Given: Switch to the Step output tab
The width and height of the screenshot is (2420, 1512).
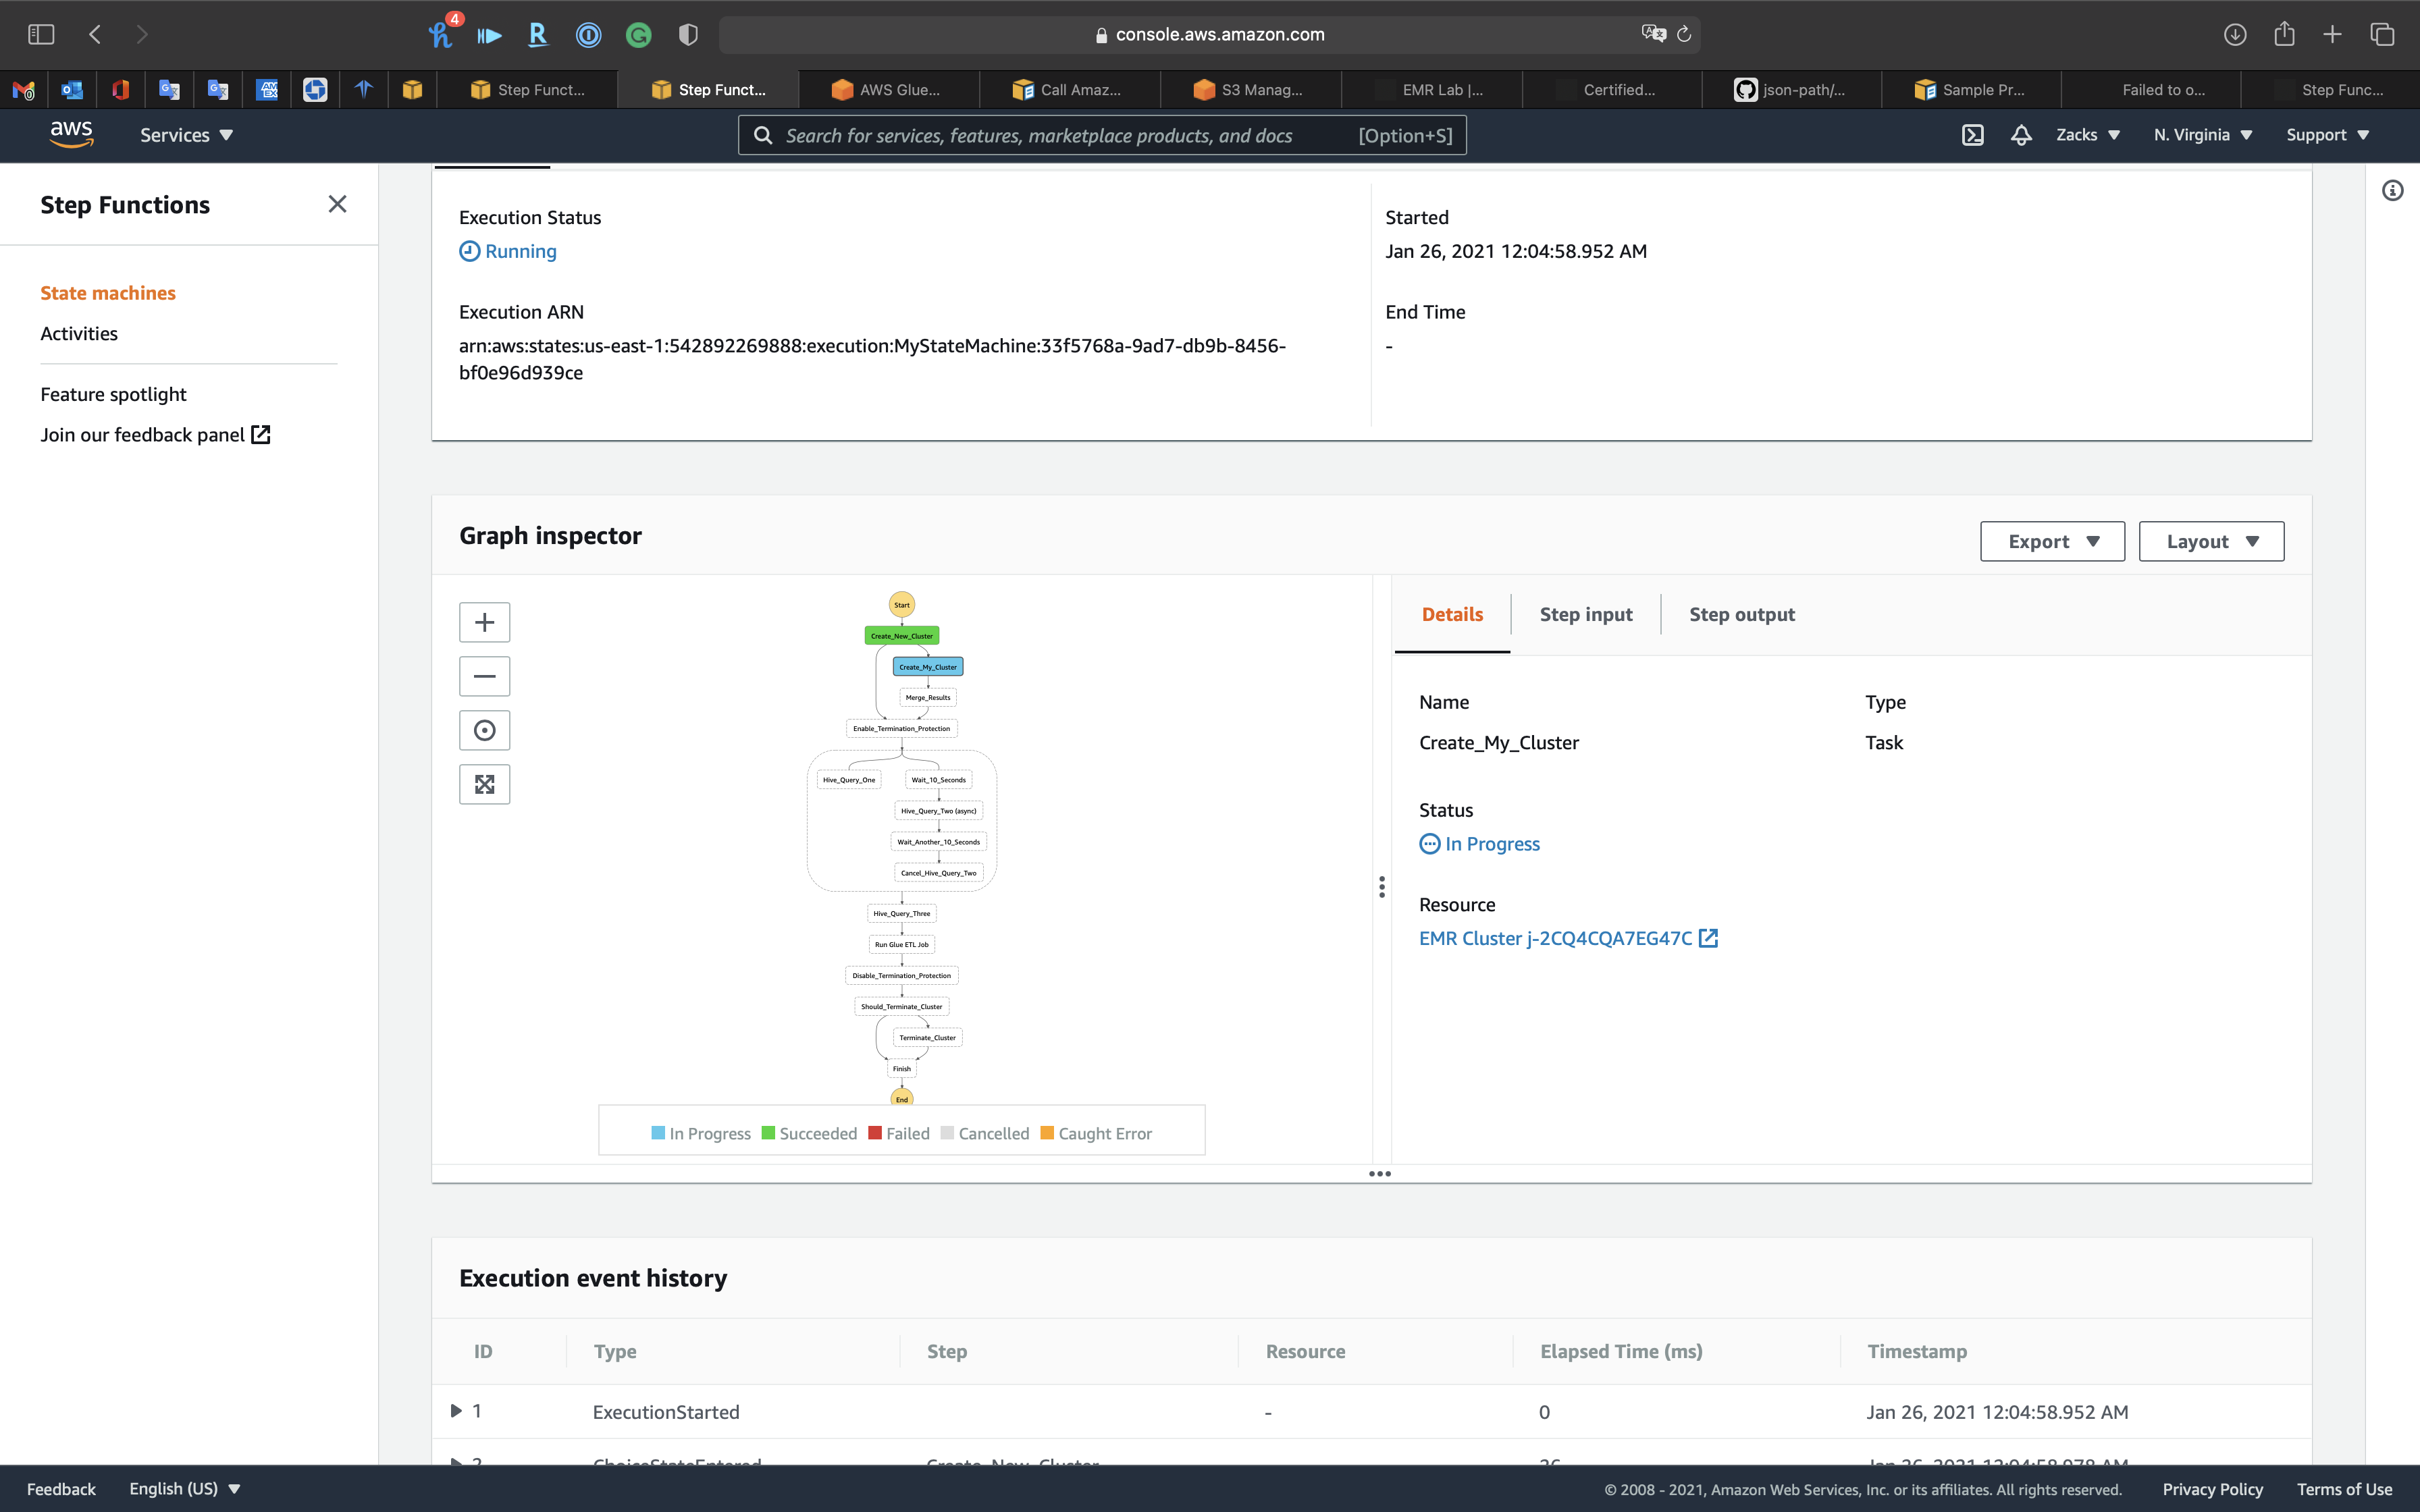Looking at the screenshot, I should (x=1741, y=614).
